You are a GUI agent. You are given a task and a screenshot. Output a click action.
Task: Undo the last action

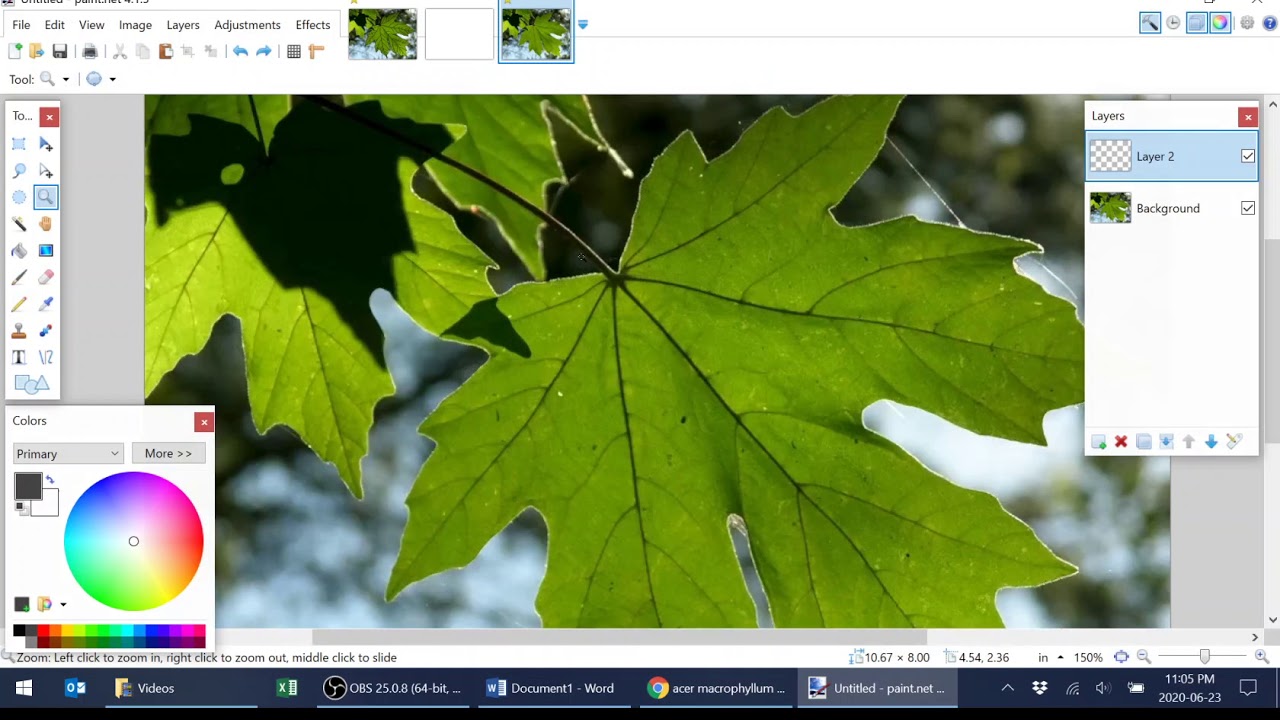coord(240,51)
